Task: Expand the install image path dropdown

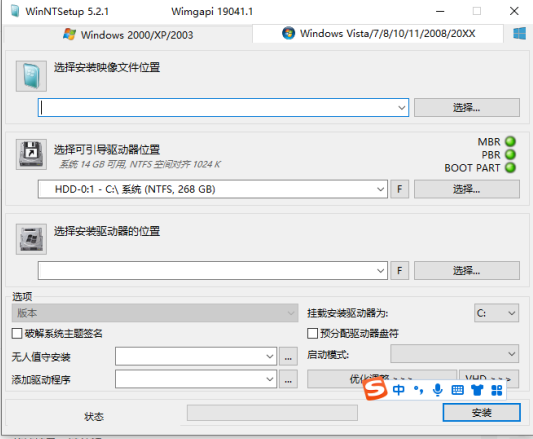Action: click(401, 108)
